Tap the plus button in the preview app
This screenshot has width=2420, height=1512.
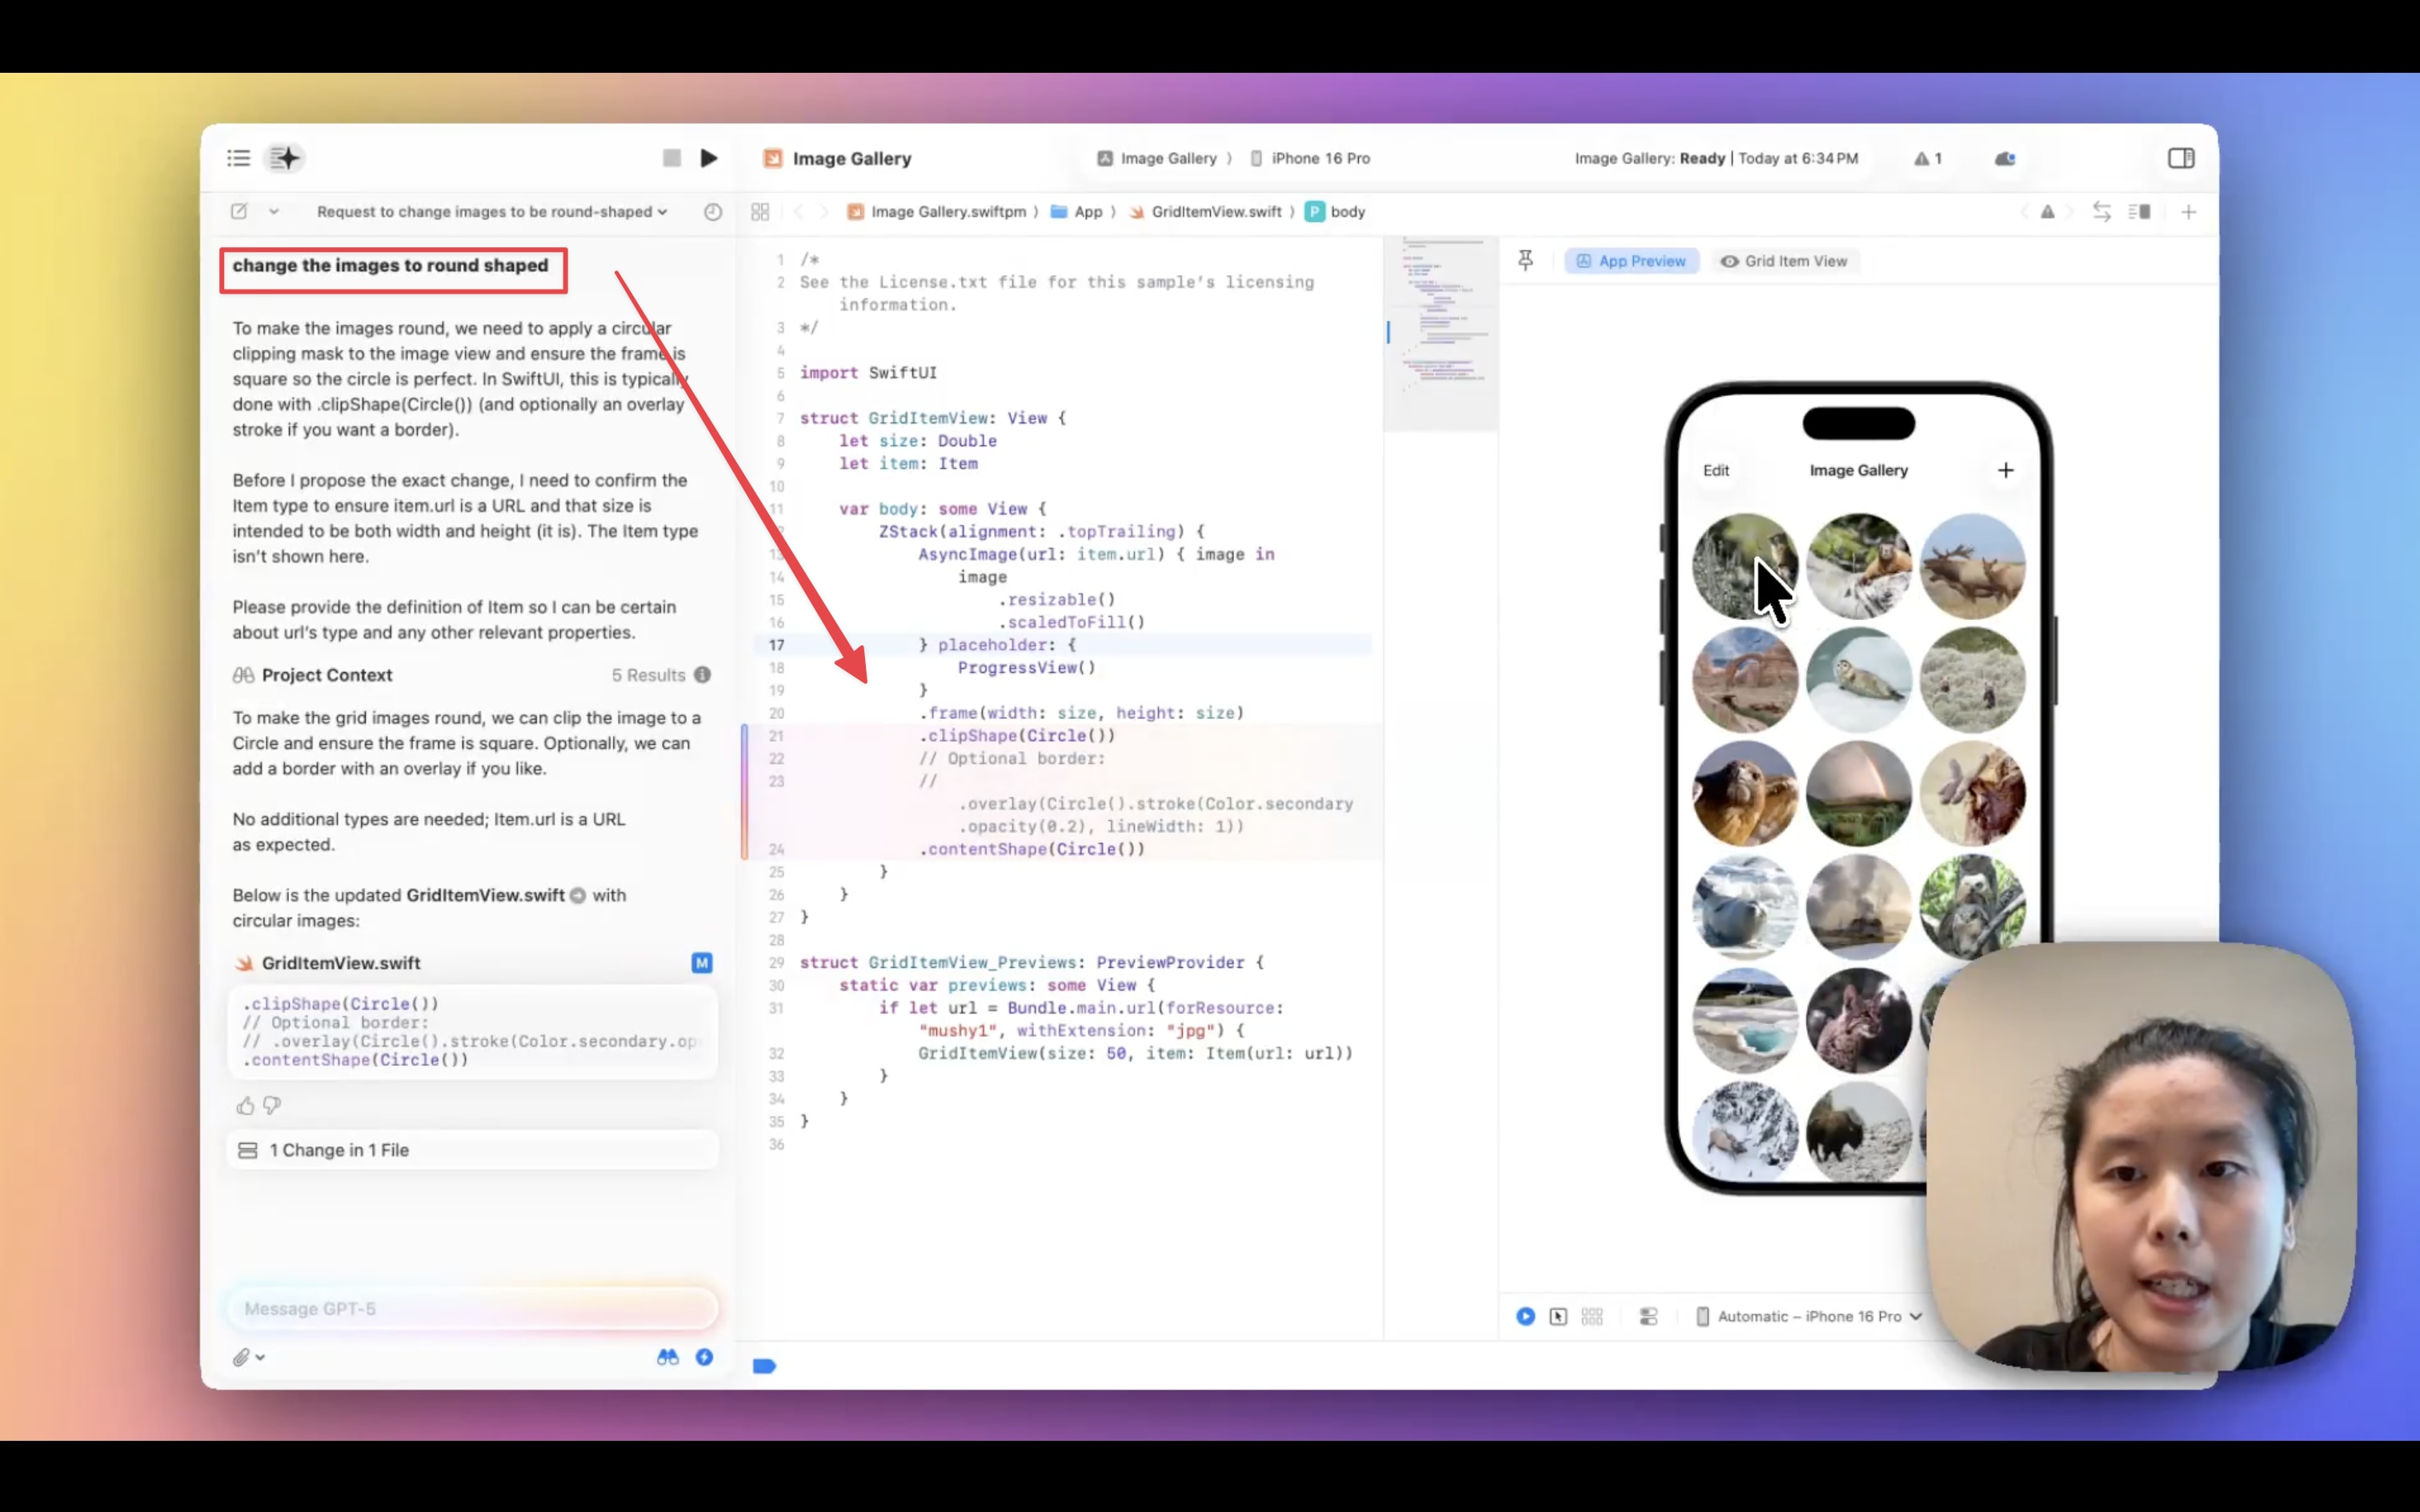[x=2005, y=470]
